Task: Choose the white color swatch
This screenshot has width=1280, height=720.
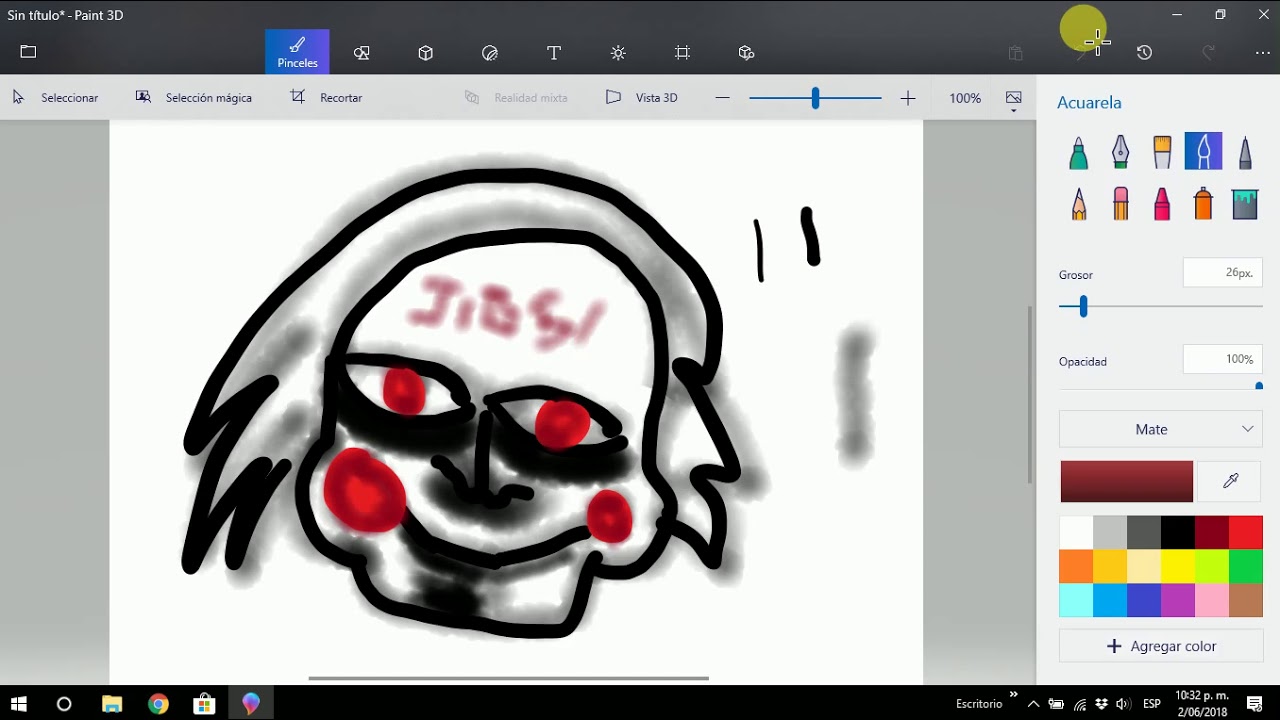Action: (1076, 532)
